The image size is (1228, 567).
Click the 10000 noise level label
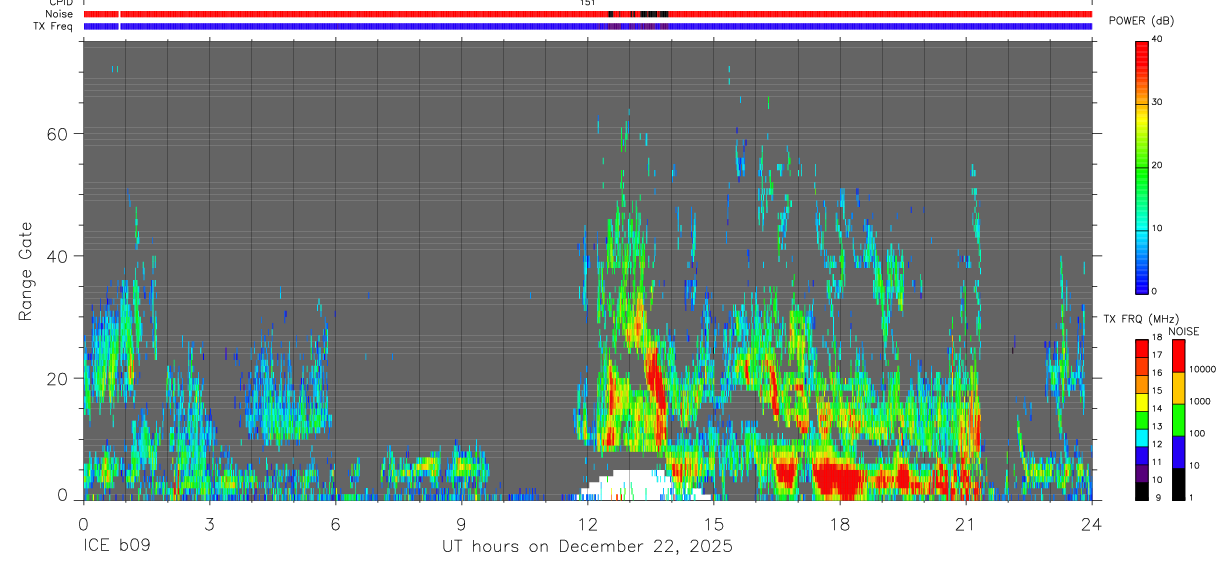pos(1201,369)
